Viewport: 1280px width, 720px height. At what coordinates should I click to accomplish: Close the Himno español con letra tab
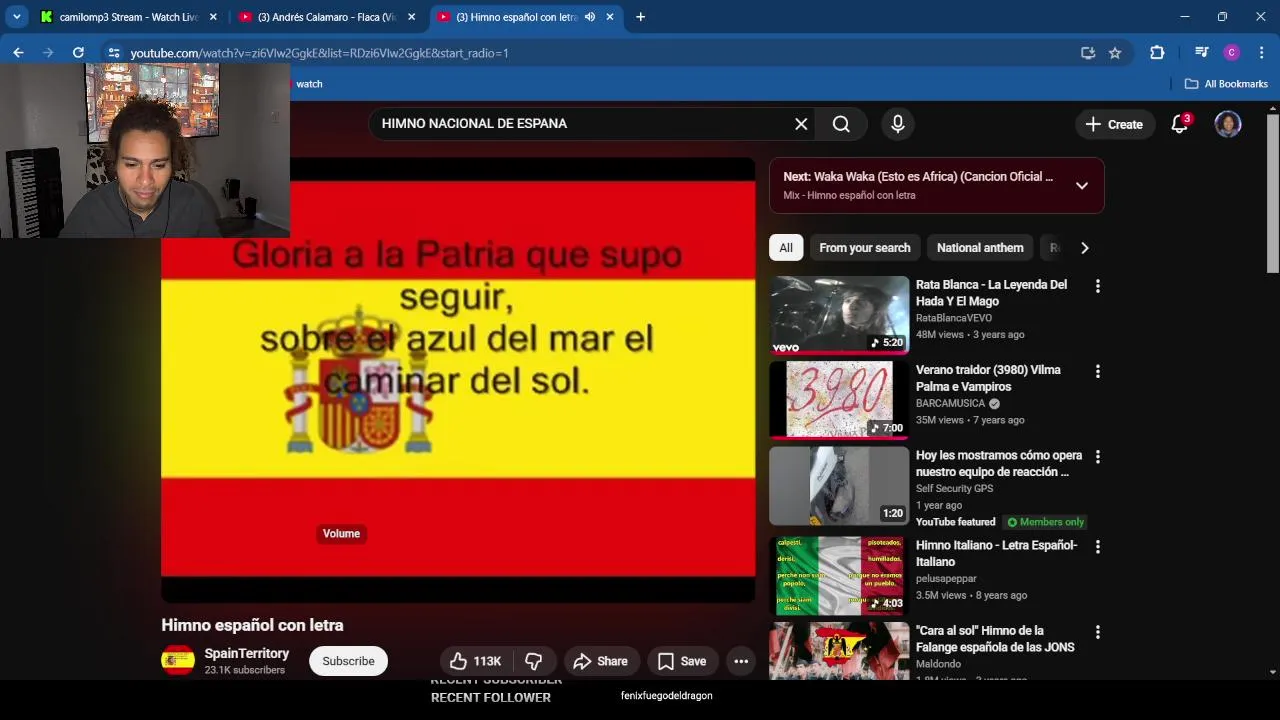point(610,17)
